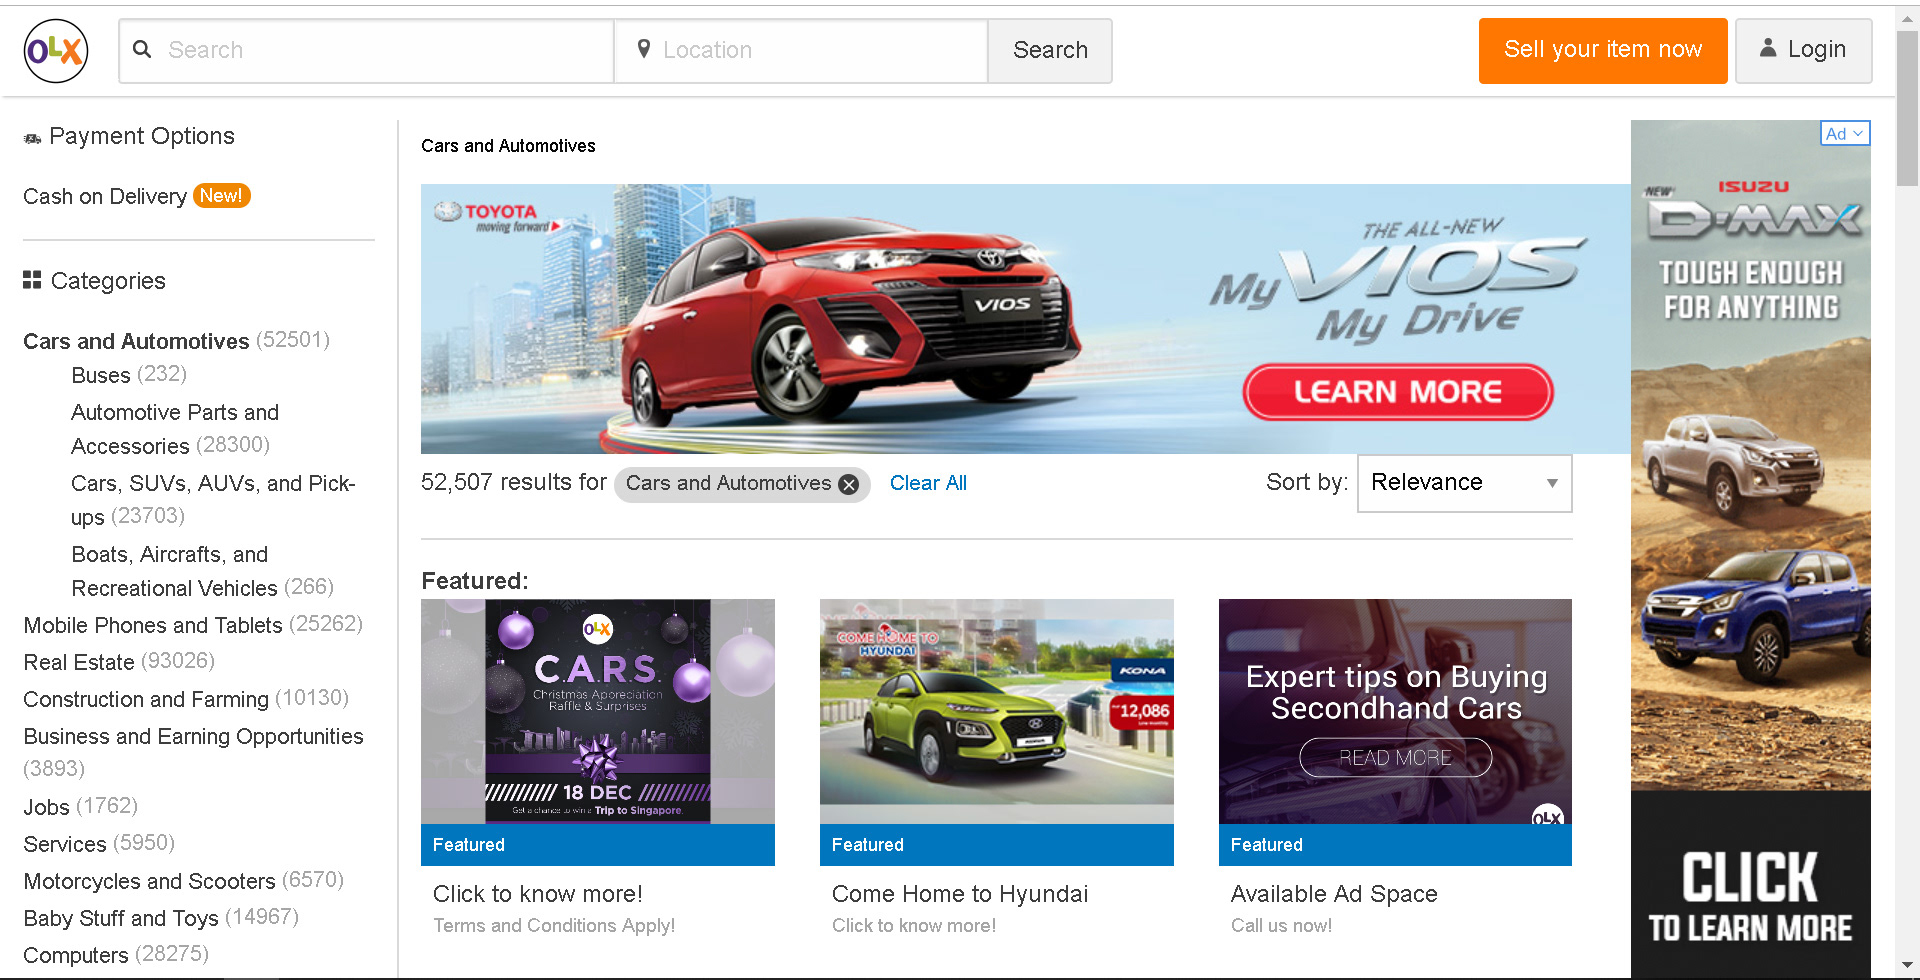
Task: Click the OLX logo
Action: (56, 50)
